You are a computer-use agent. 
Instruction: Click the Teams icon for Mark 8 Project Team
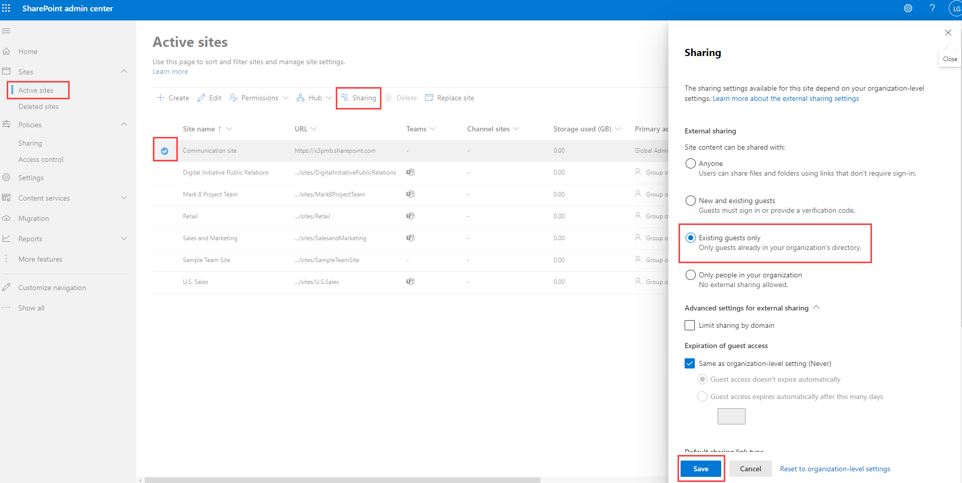410,195
